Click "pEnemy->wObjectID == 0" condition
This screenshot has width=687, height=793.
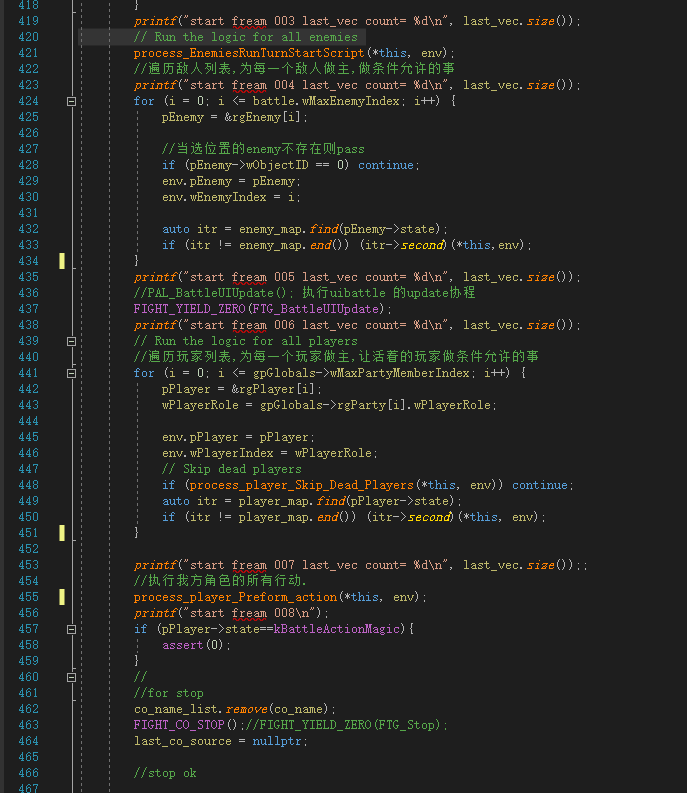click(x=267, y=165)
